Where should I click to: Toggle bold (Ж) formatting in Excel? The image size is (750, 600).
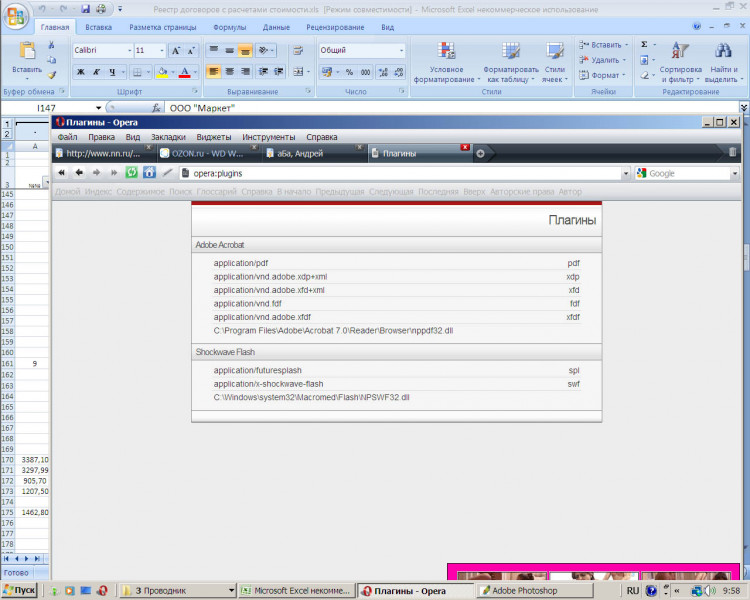(81, 72)
